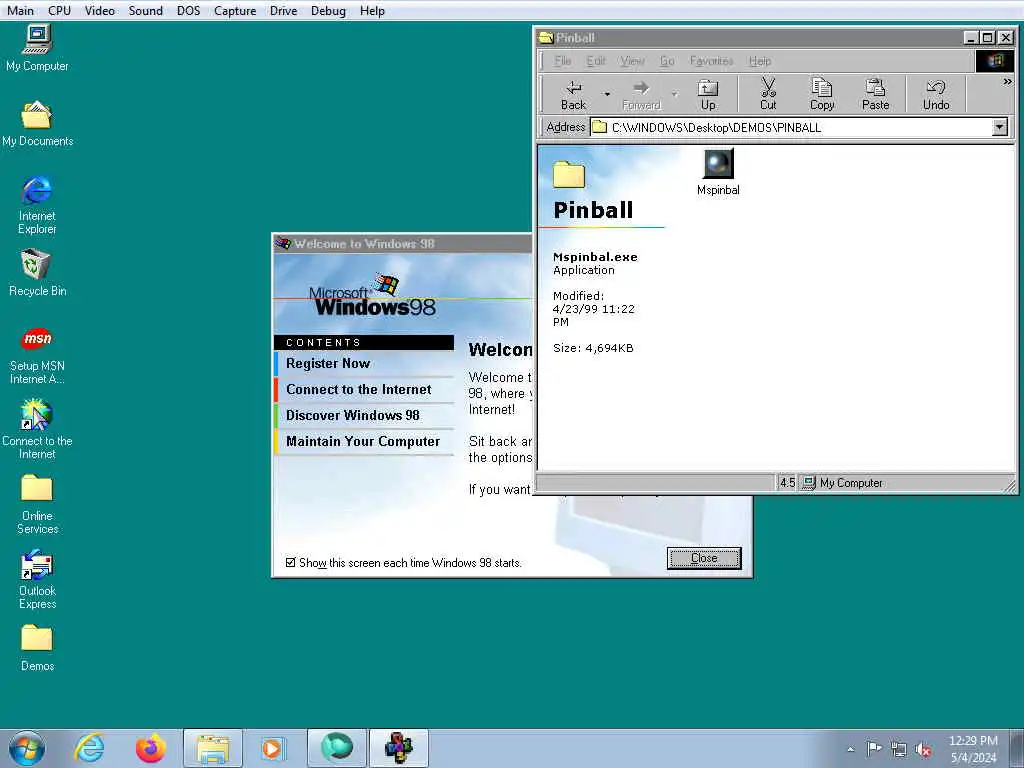Open the Address bar dropdown

click(x=999, y=127)
